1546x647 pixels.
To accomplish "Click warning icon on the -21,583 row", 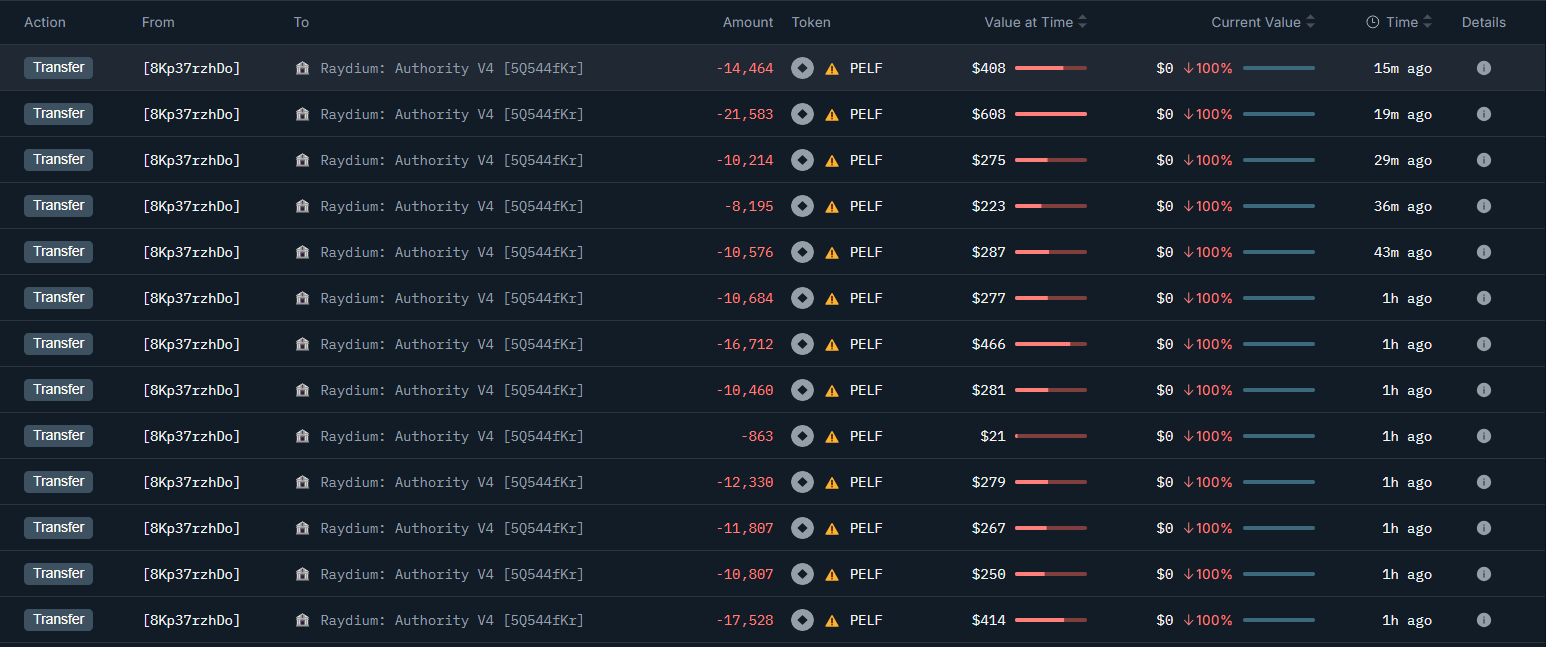I will point(832,115).
